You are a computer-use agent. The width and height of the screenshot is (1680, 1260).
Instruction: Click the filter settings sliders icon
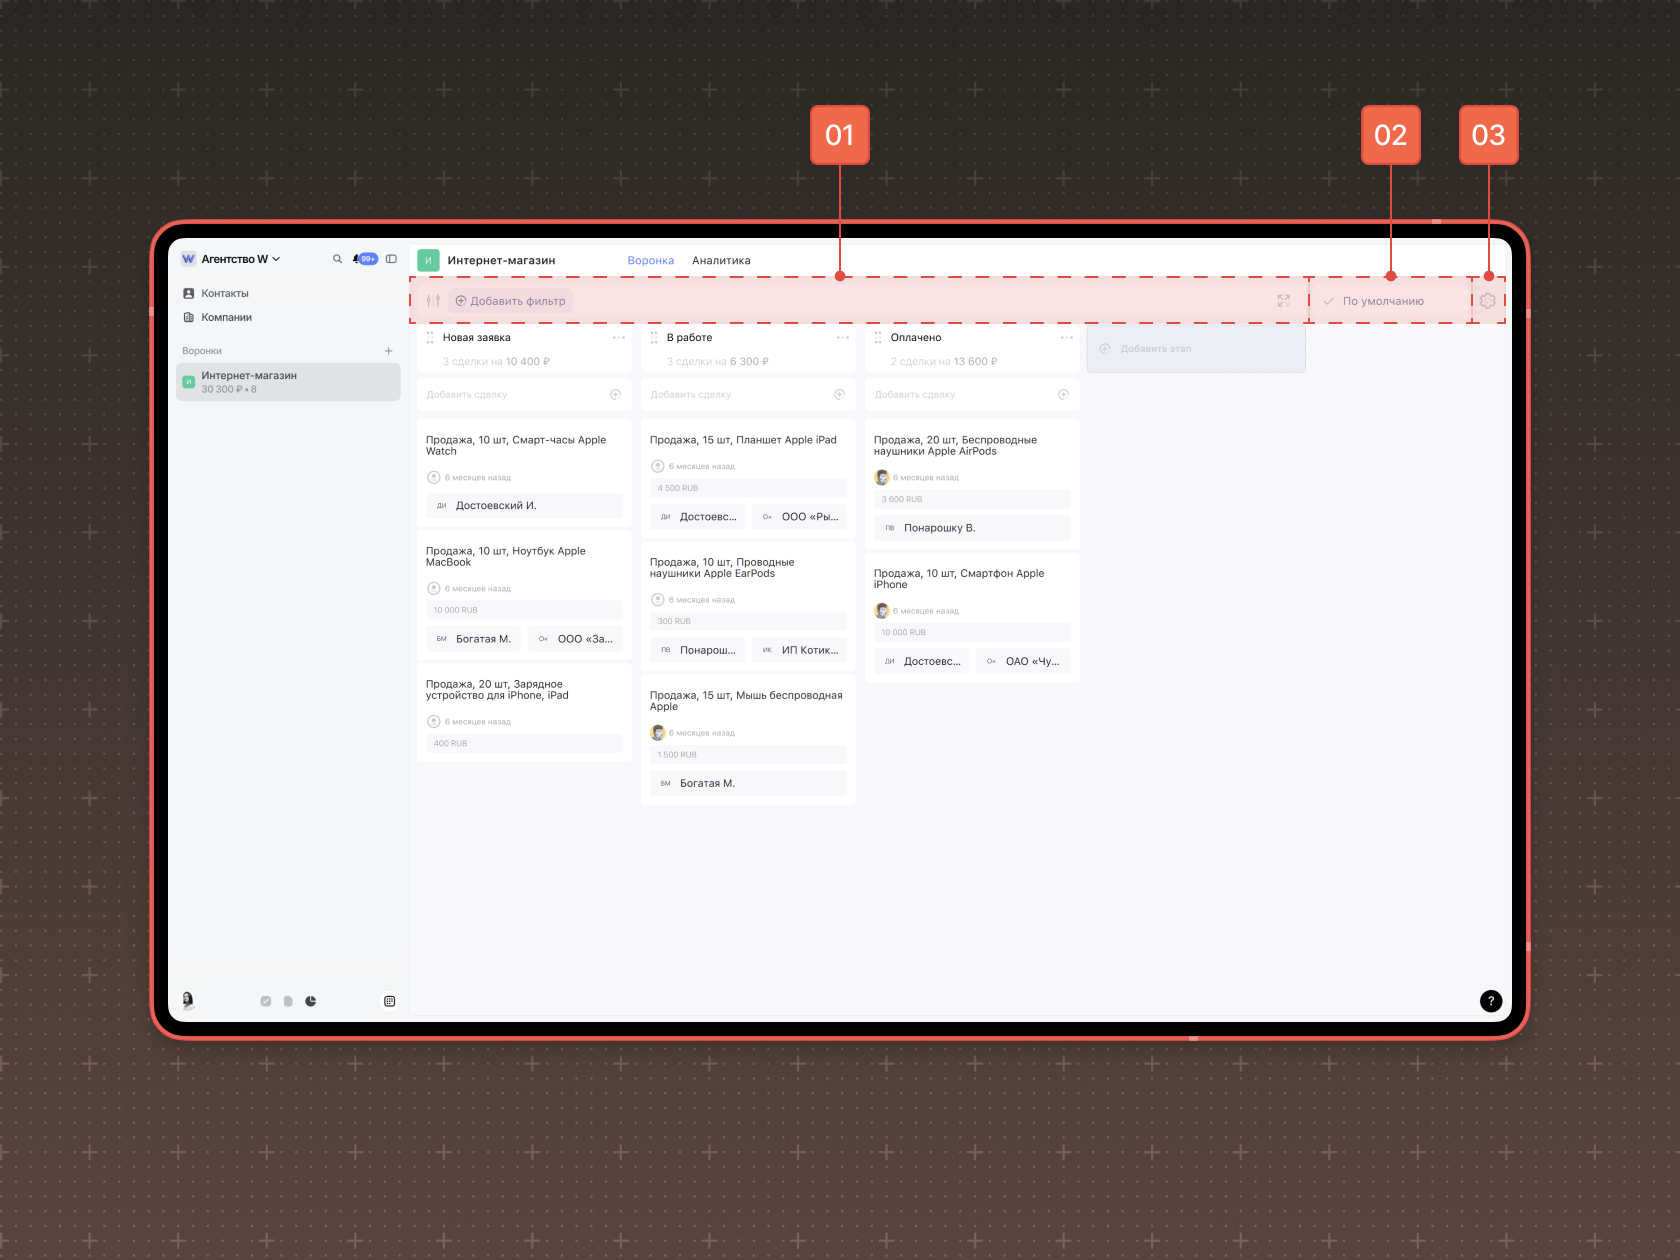(433, 301)
